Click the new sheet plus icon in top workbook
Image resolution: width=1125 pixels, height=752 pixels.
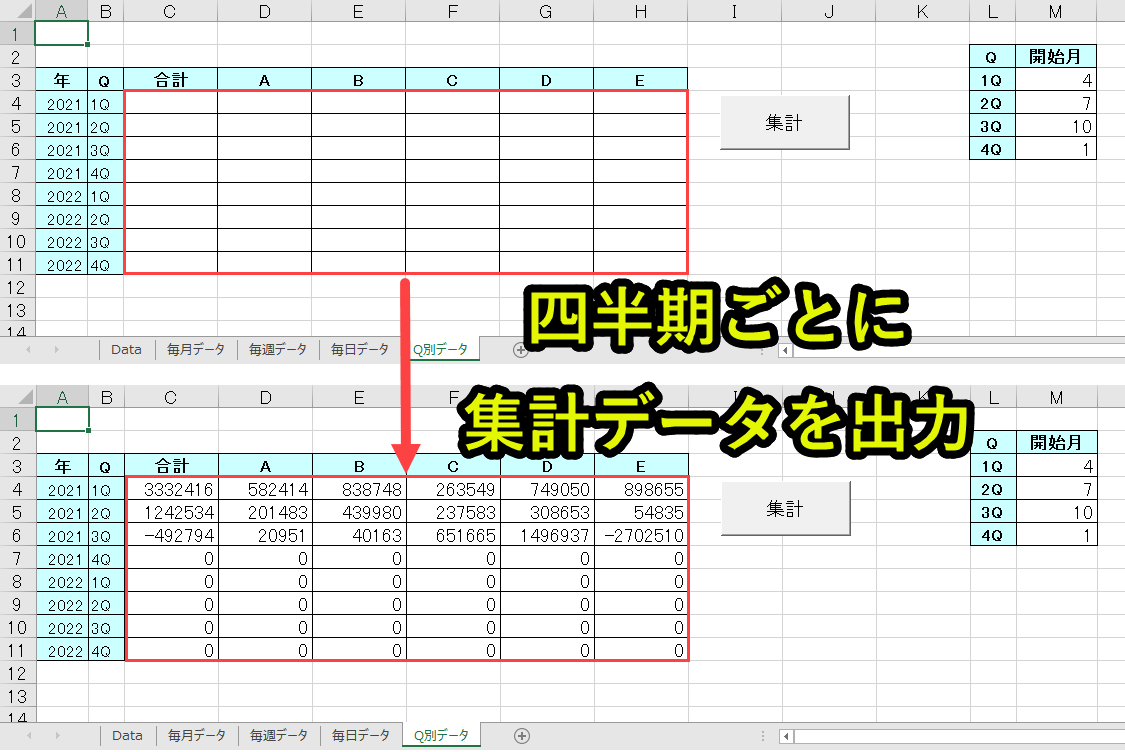point(519,349)
